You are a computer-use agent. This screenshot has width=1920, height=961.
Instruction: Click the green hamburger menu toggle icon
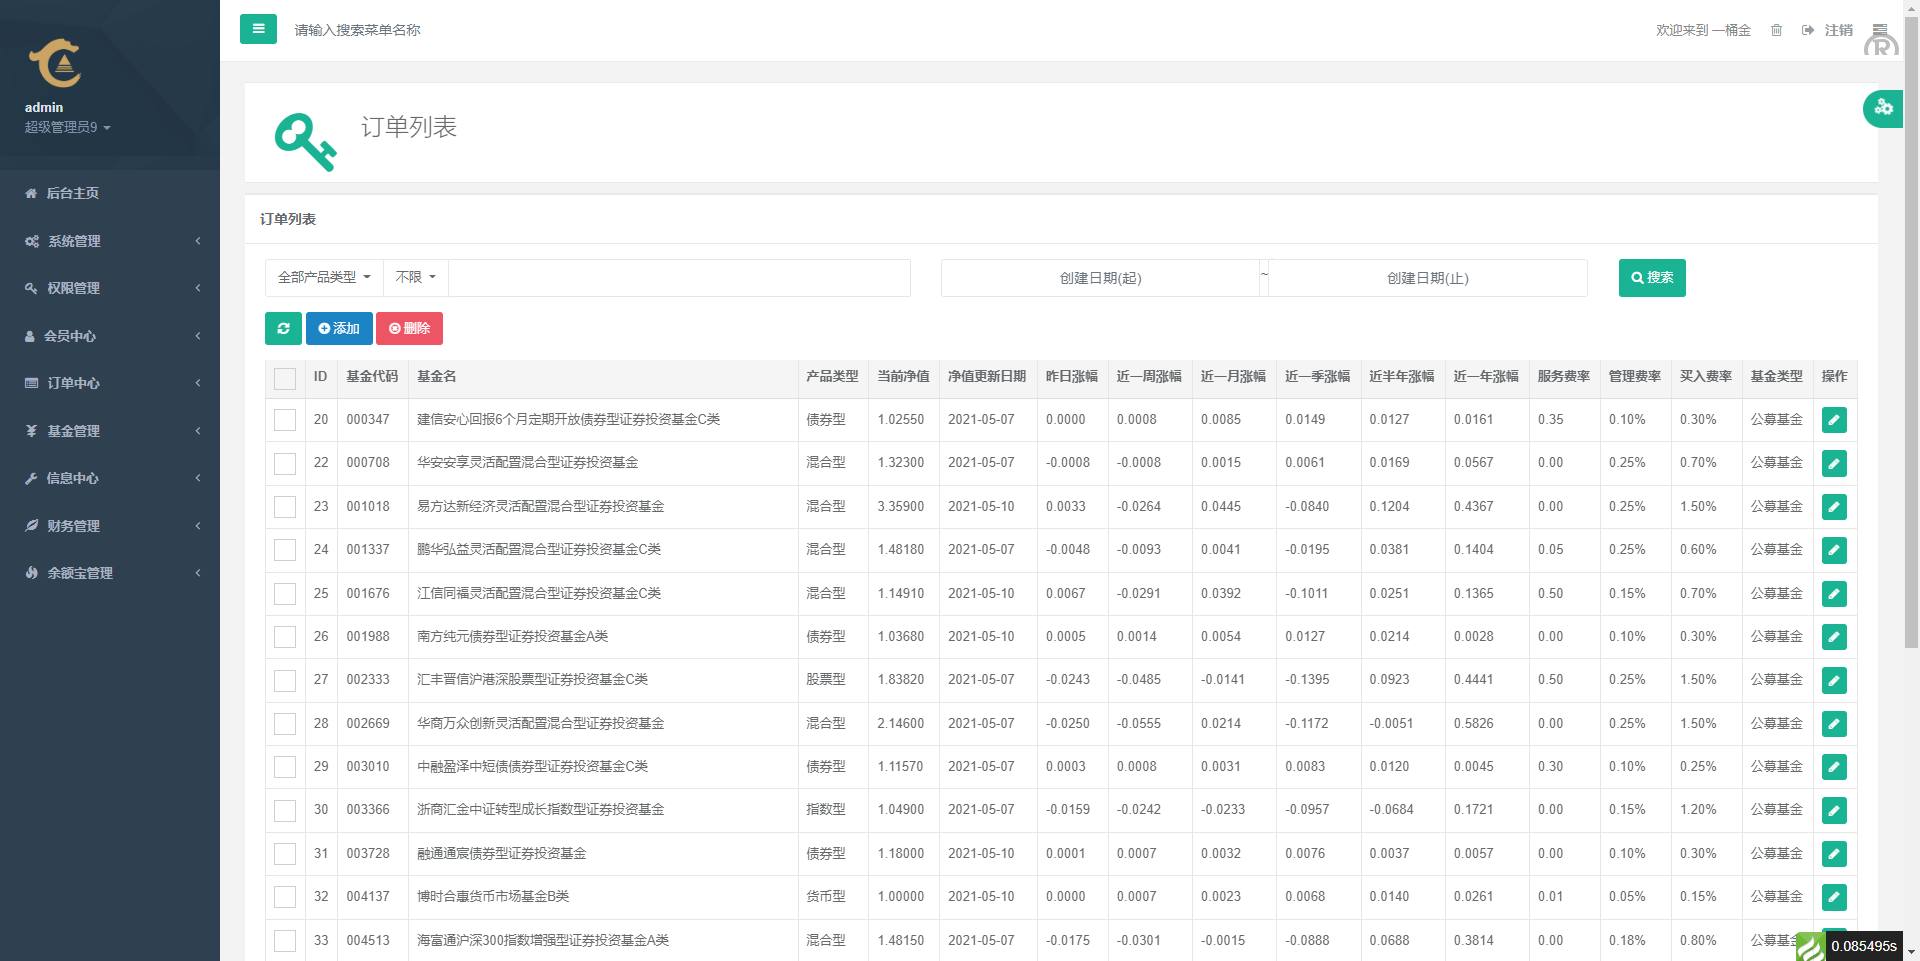coord(258,29)
